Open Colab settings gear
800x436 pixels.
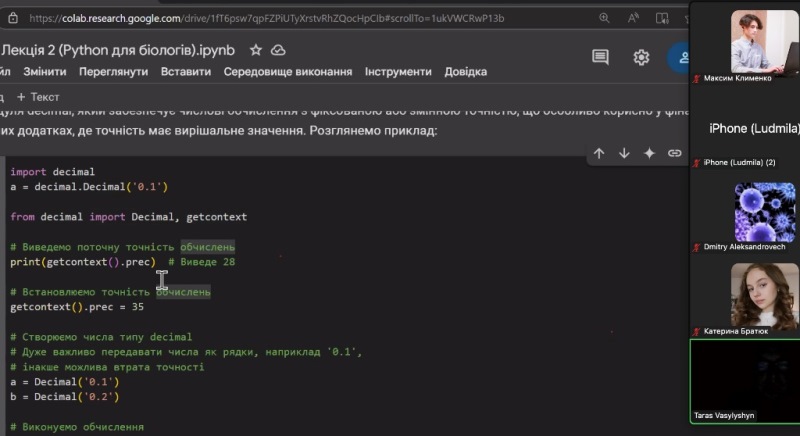[x=641, y=57]
